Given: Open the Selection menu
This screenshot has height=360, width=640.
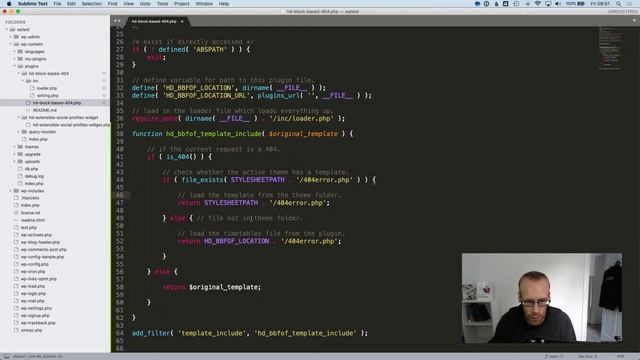Looking at the screenshot, I should point(91,4).
